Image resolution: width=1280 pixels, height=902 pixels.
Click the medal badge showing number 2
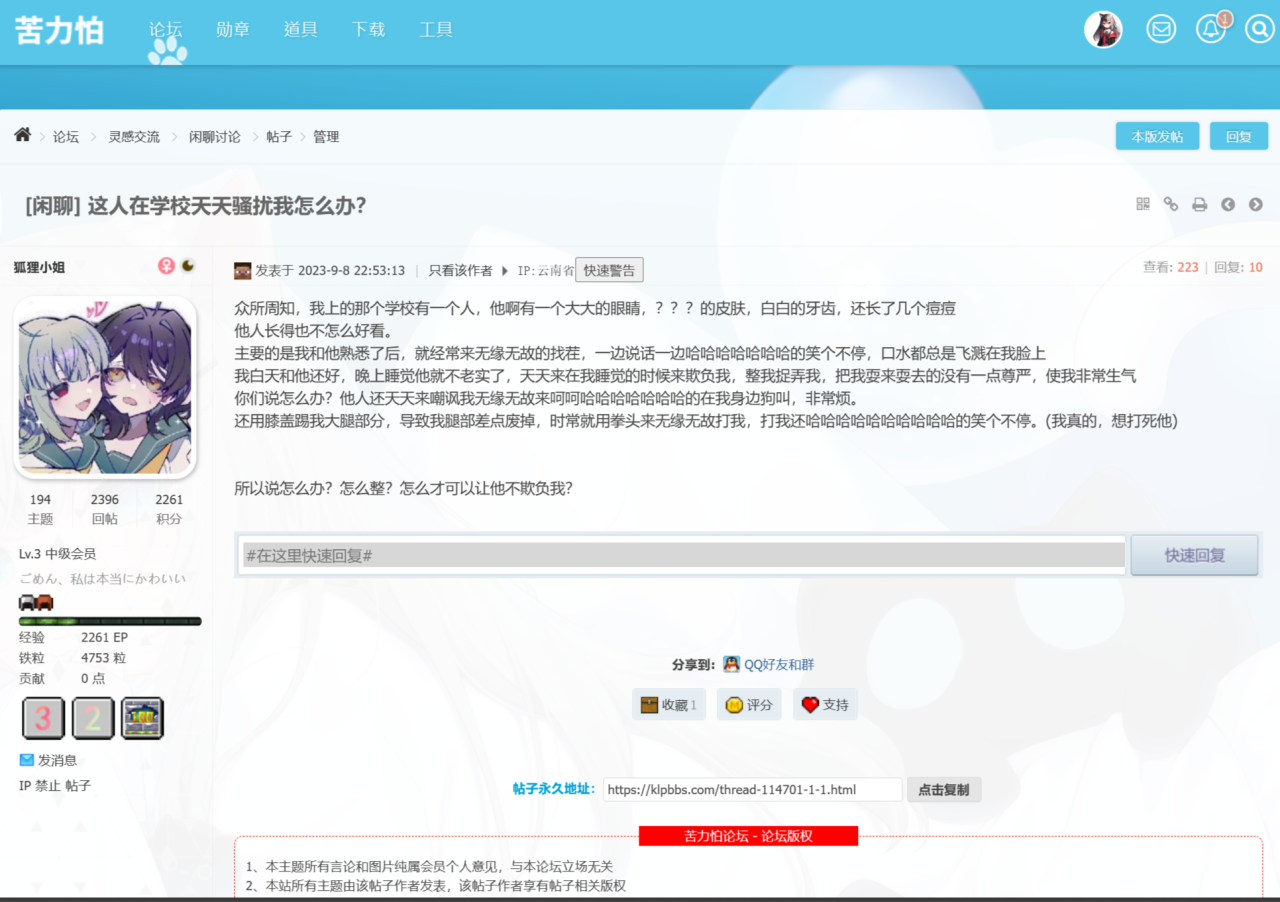(93, 718)
